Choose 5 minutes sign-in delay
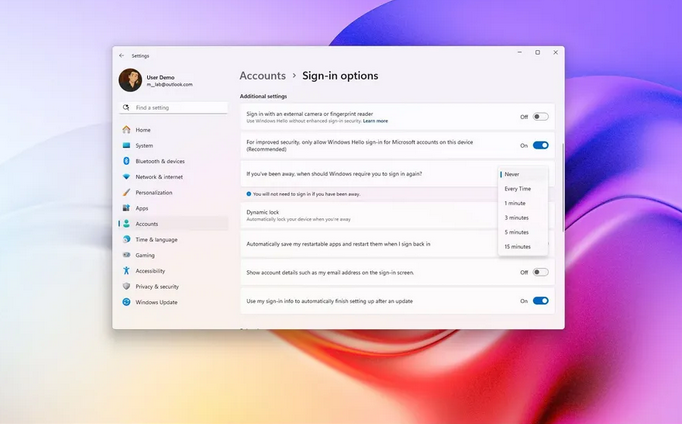682x424 pixels. point(523,232)
